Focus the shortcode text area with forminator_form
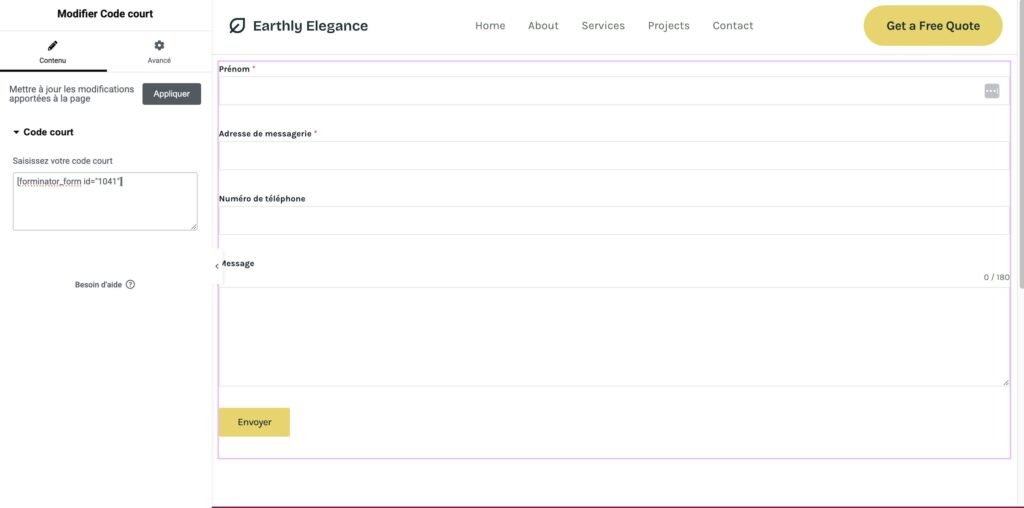 [104, 201]
